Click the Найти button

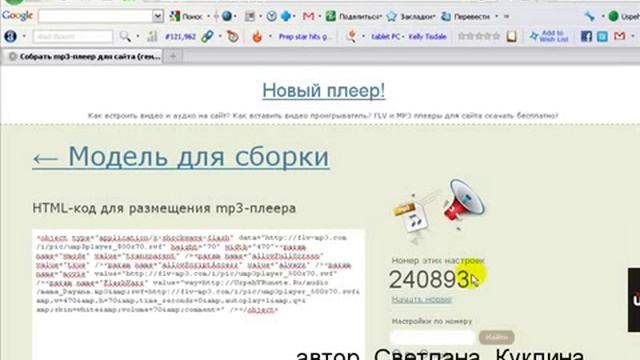click(496, 337)
